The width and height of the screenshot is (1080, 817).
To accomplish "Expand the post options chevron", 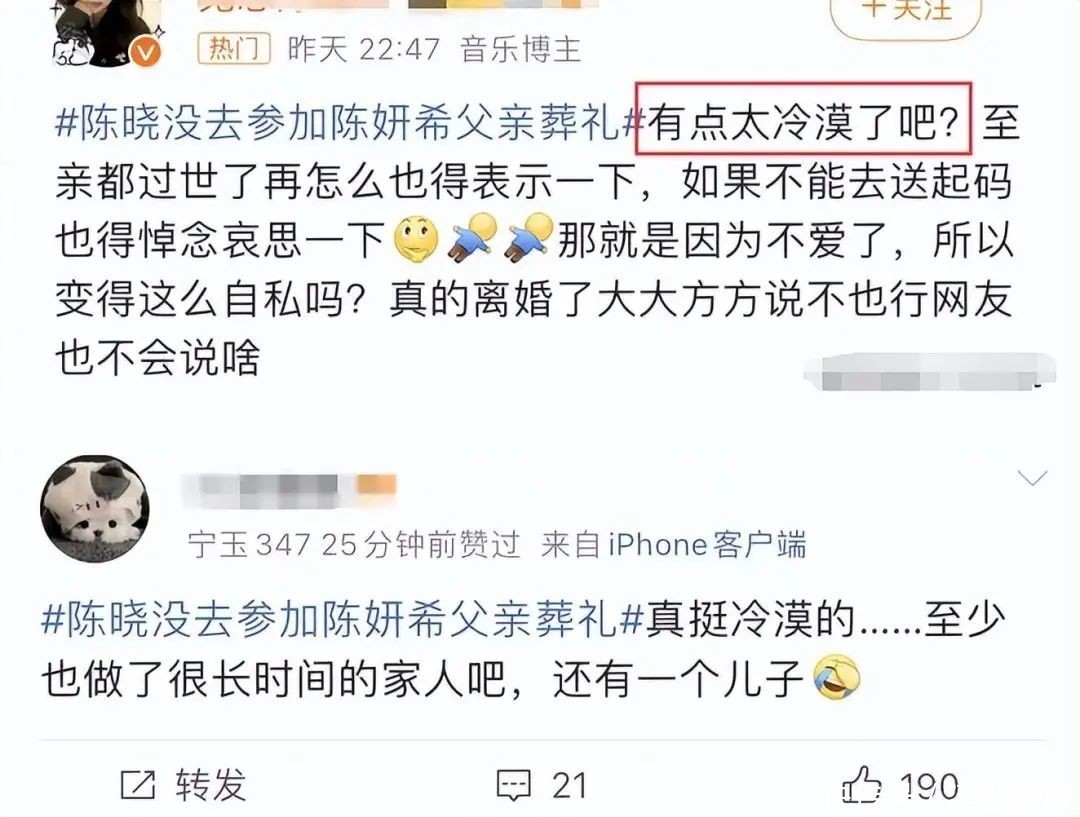I will pyautogui.click(x=1032, y=477).
